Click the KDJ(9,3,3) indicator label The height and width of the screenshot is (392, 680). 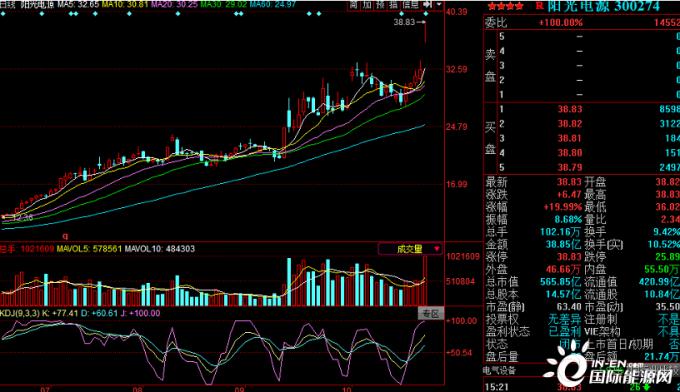tap(20, 313)
